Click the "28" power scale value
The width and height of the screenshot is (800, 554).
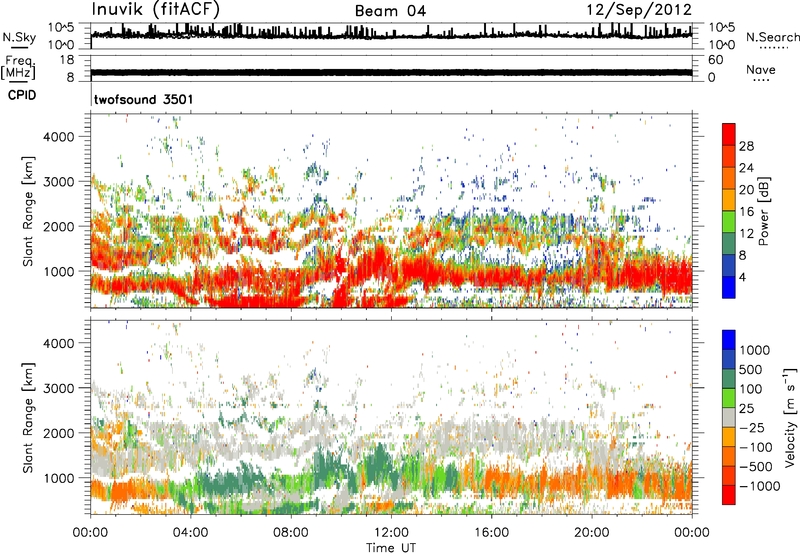coord(746,146)
